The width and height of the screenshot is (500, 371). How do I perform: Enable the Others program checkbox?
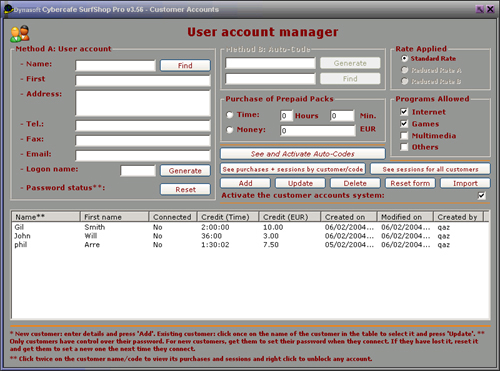(404, 147)
